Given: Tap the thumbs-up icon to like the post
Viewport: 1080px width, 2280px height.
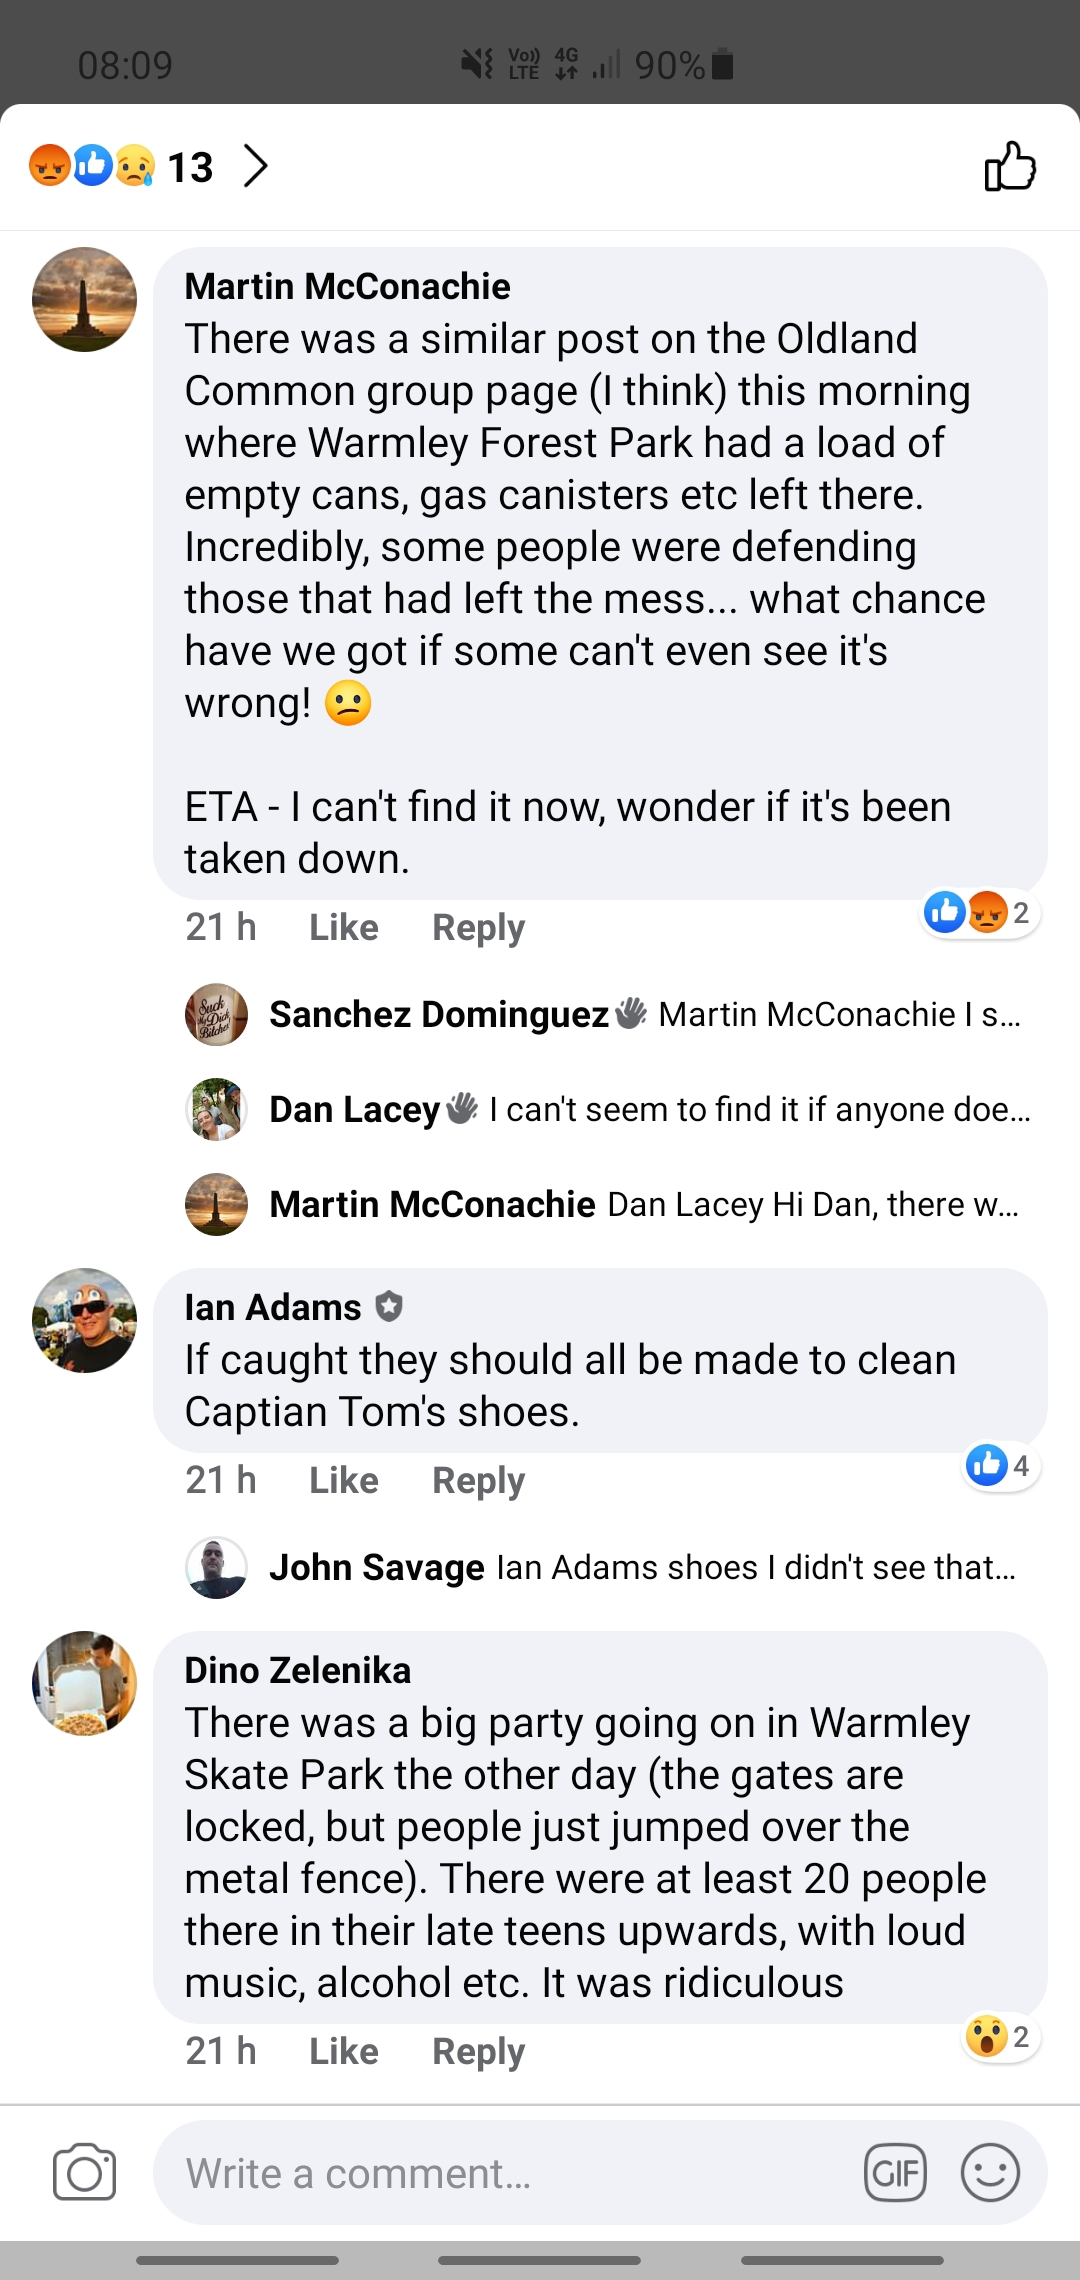Looking at the screenshot, I should (1010, 166).
